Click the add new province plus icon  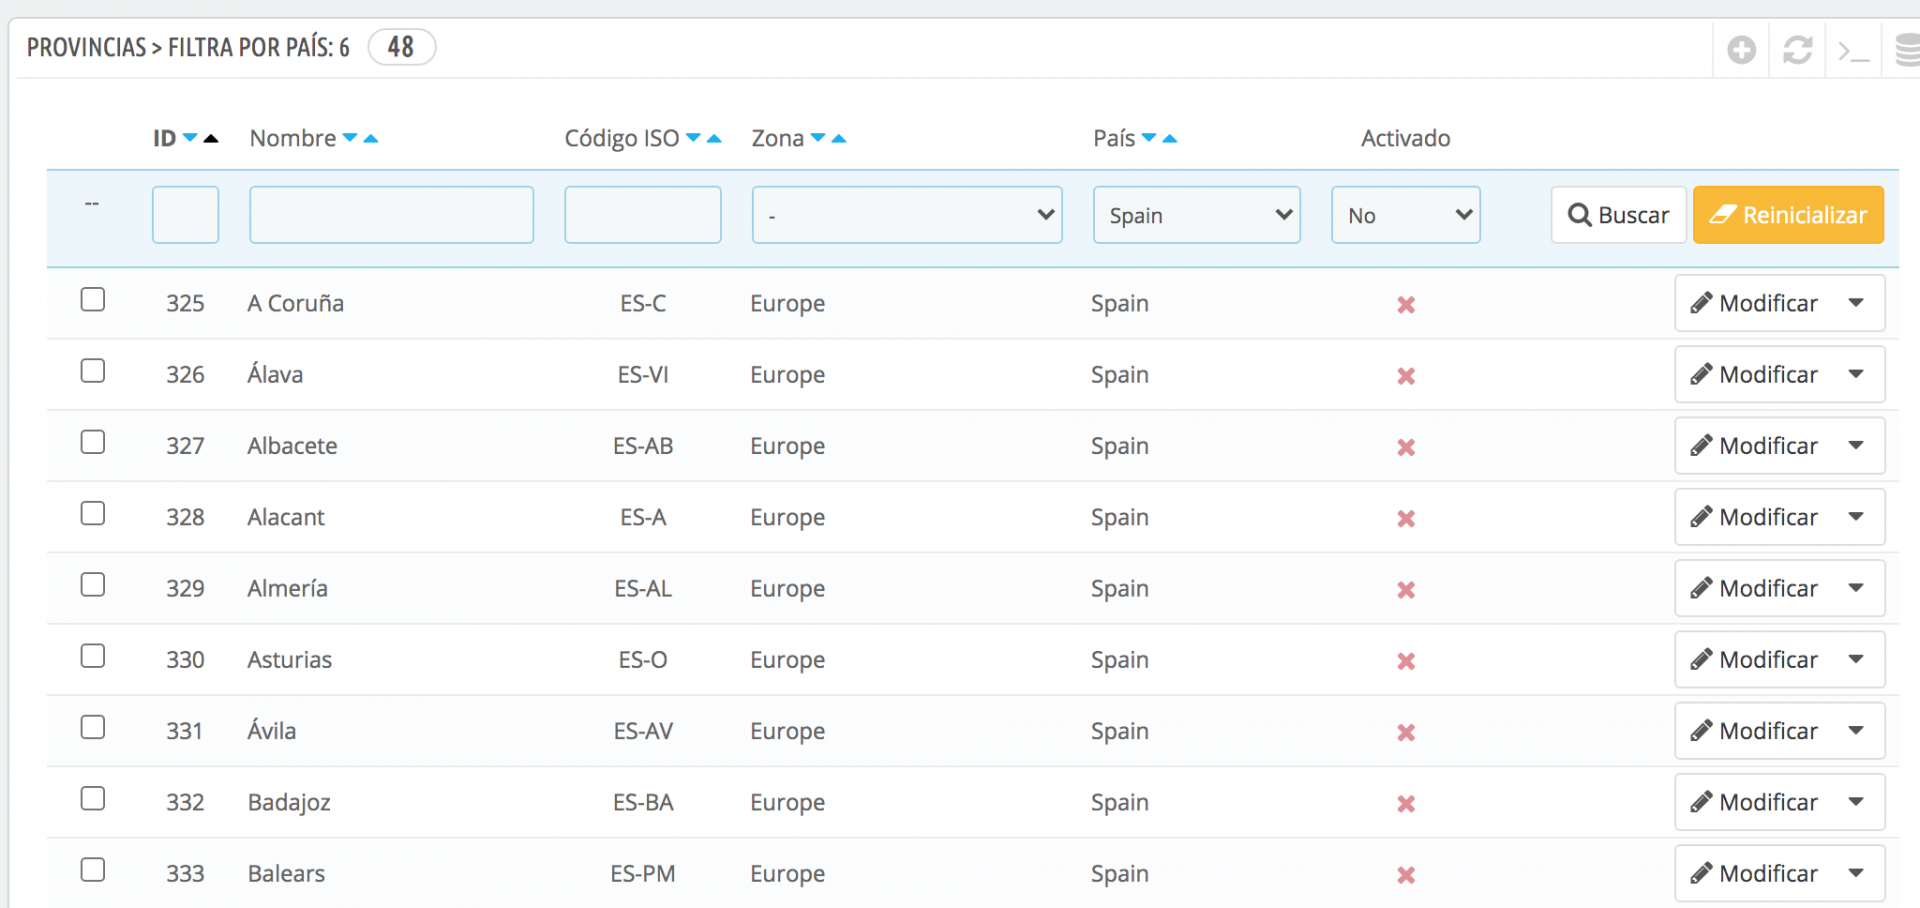(x=1741, y=49)
